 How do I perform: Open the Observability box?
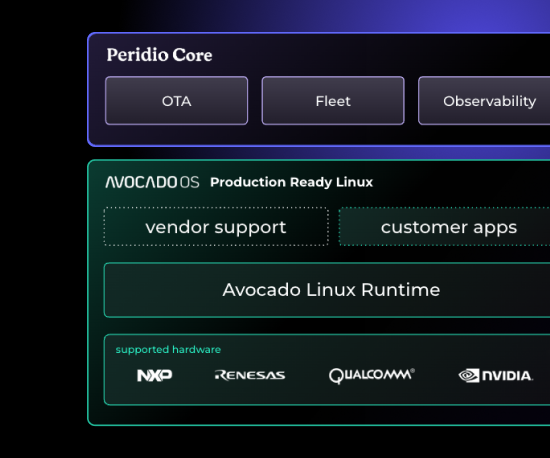coord(484,101)
